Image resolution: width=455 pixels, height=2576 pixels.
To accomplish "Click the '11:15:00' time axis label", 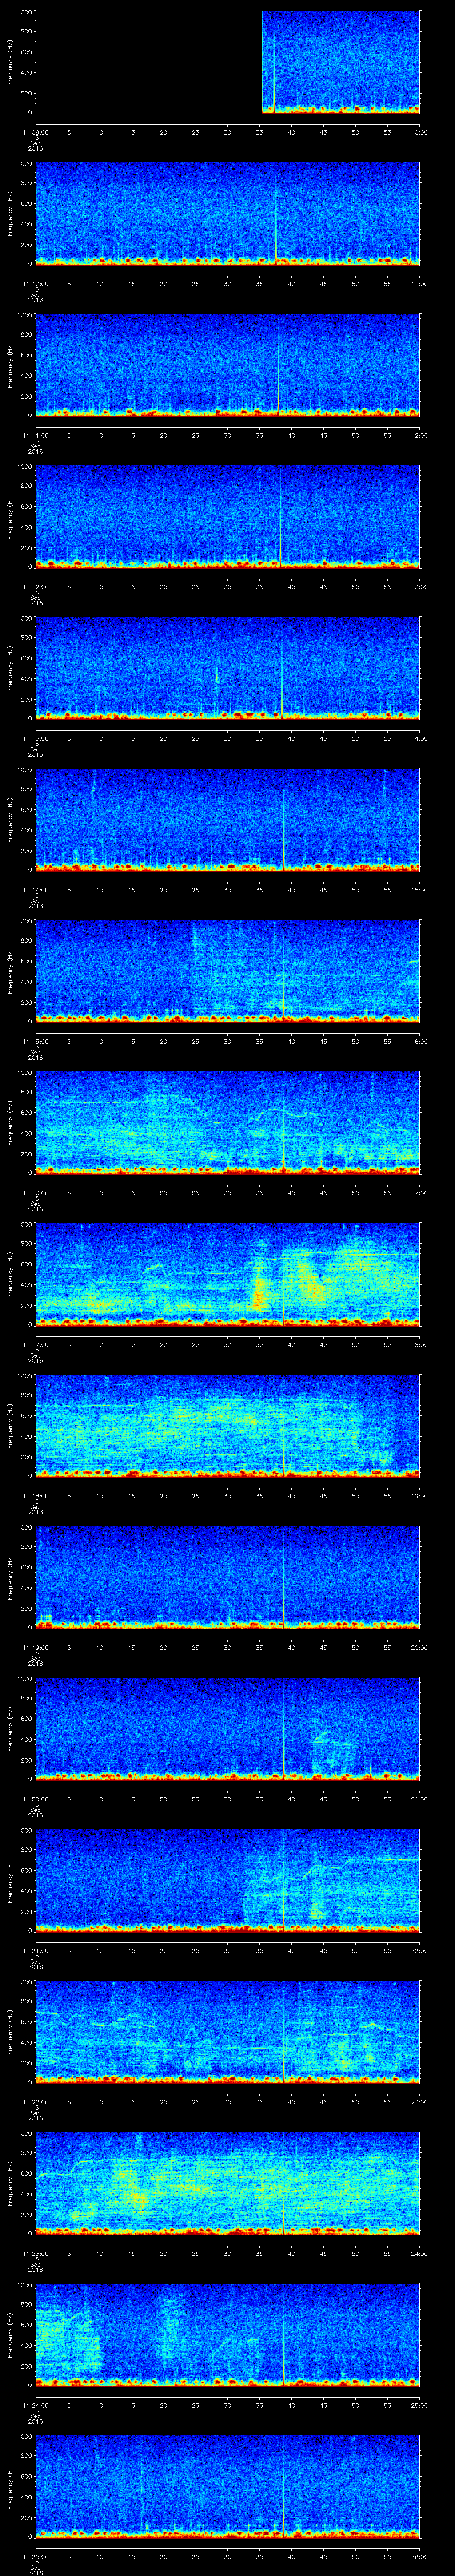I will tap(36, 1041).
